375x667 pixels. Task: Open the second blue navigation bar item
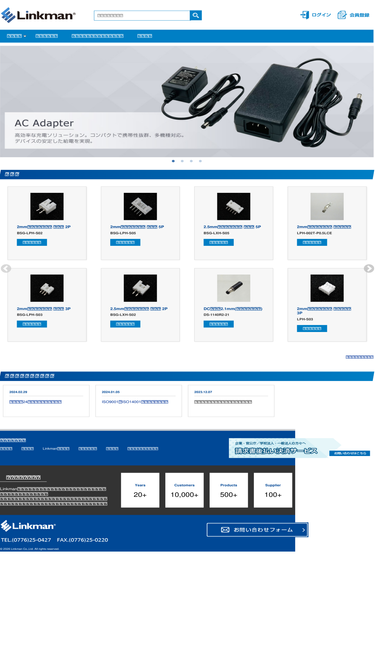click(46, 36)
